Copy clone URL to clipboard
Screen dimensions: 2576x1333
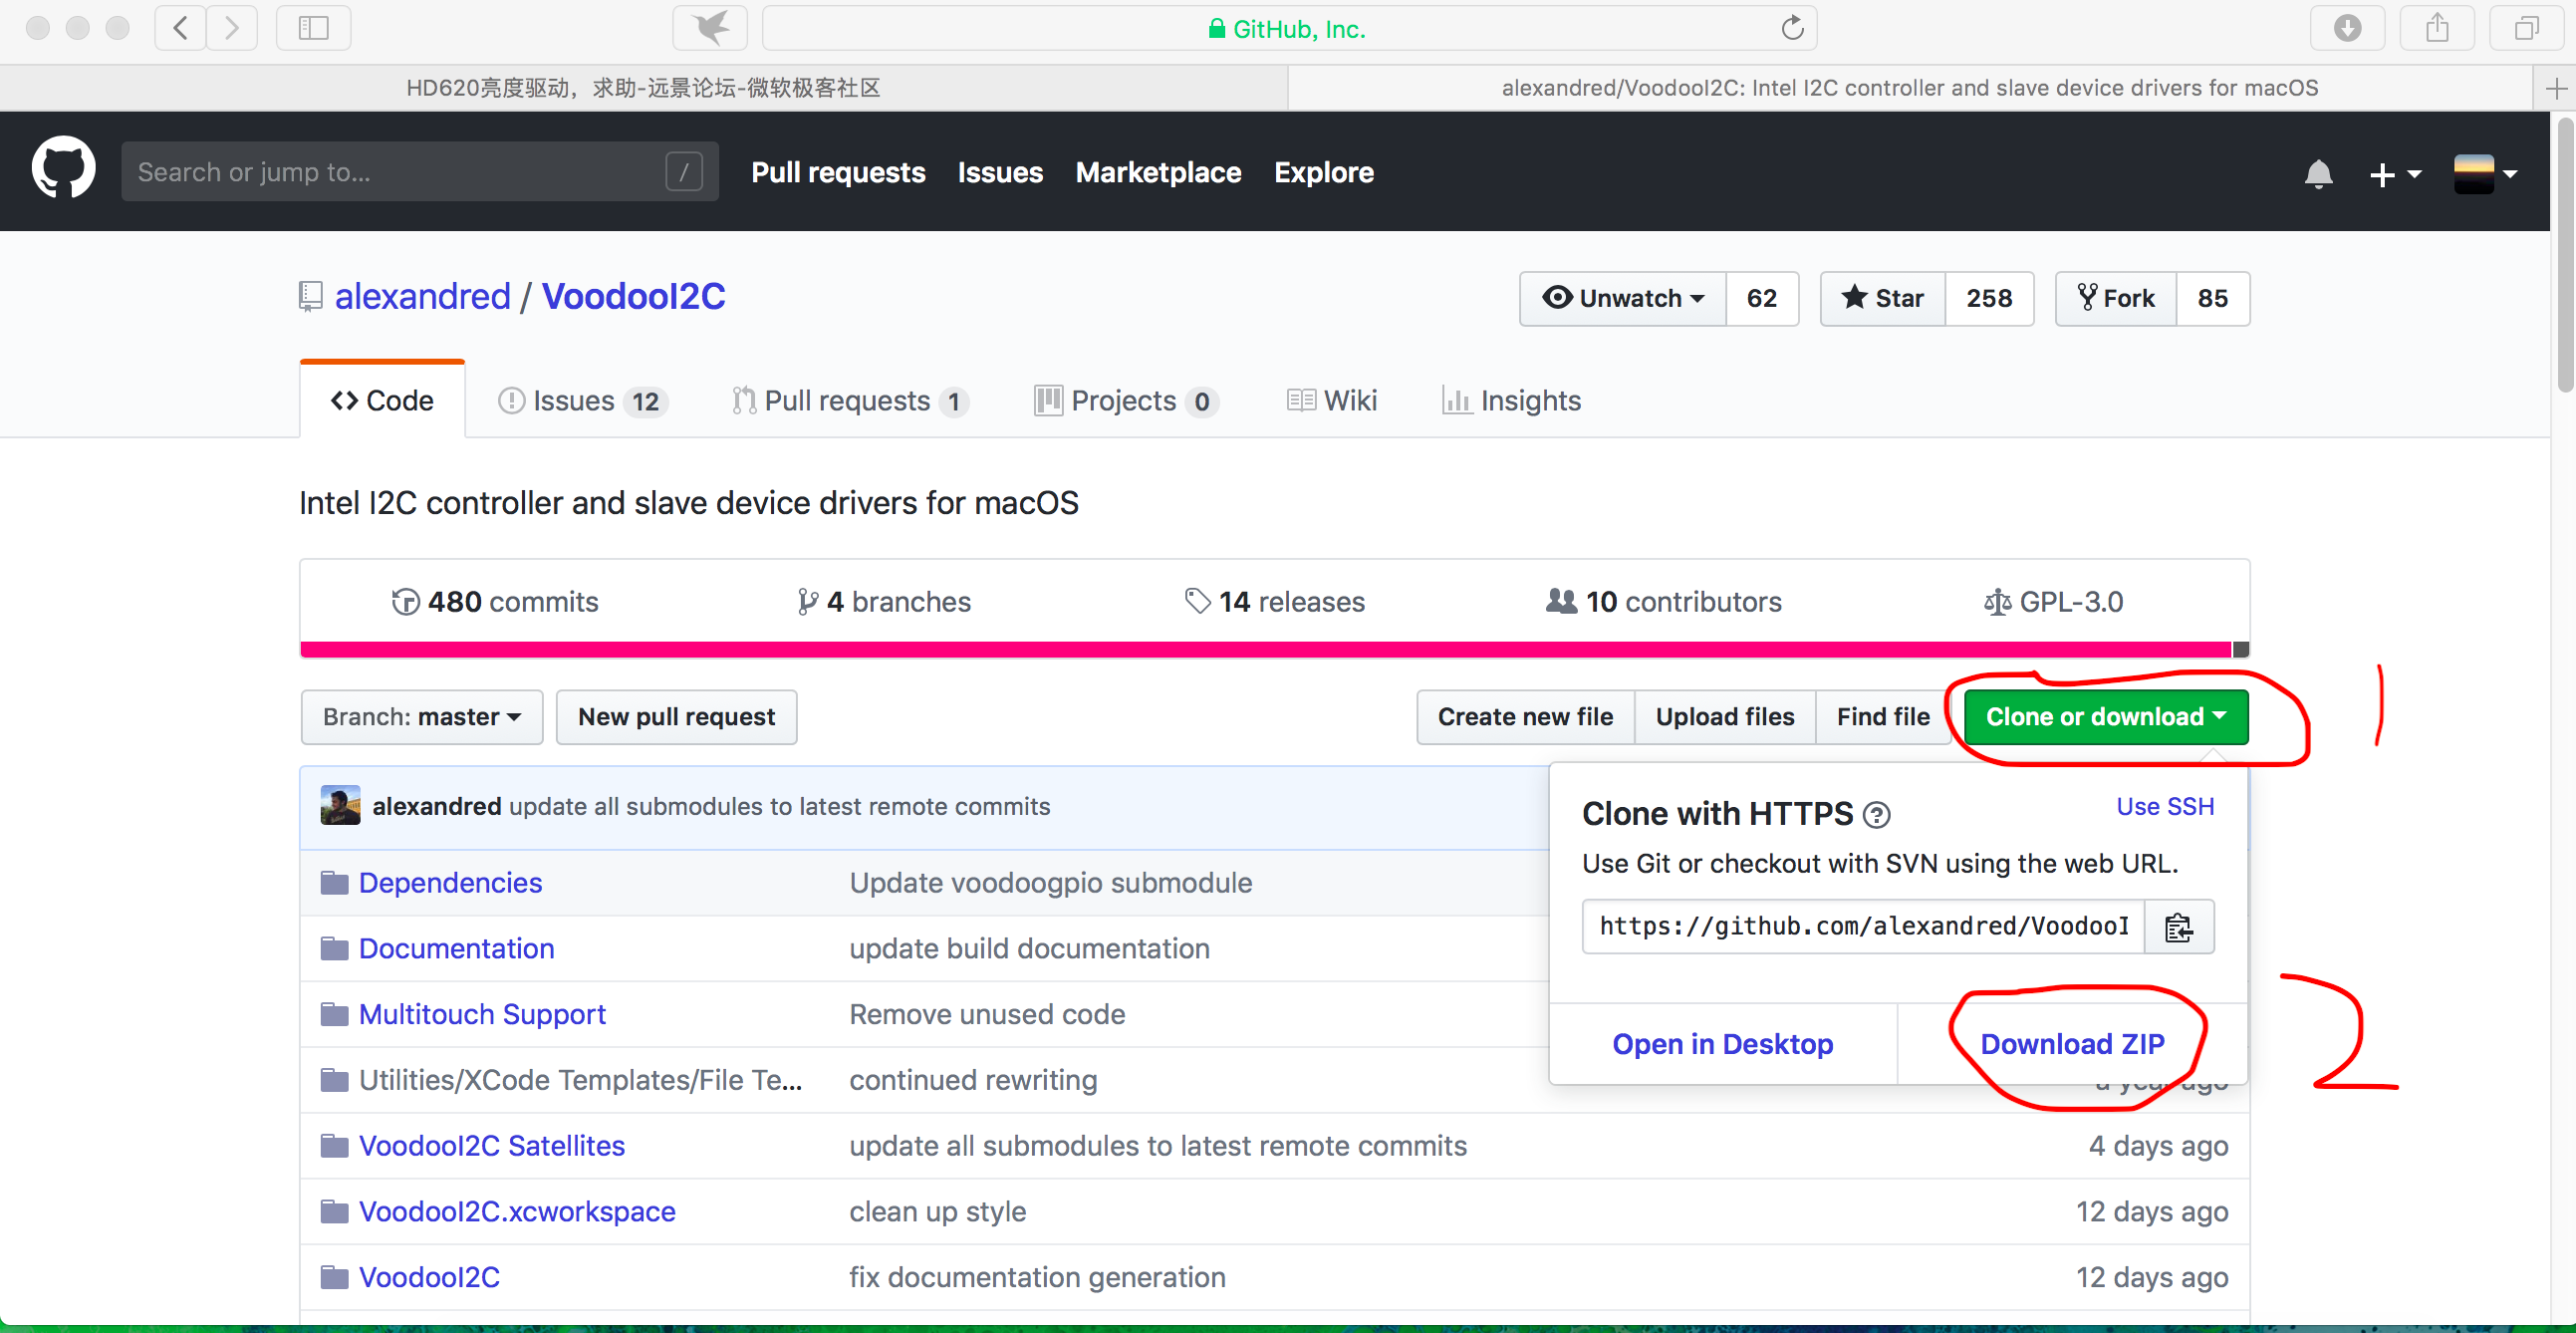point(2178,927)
